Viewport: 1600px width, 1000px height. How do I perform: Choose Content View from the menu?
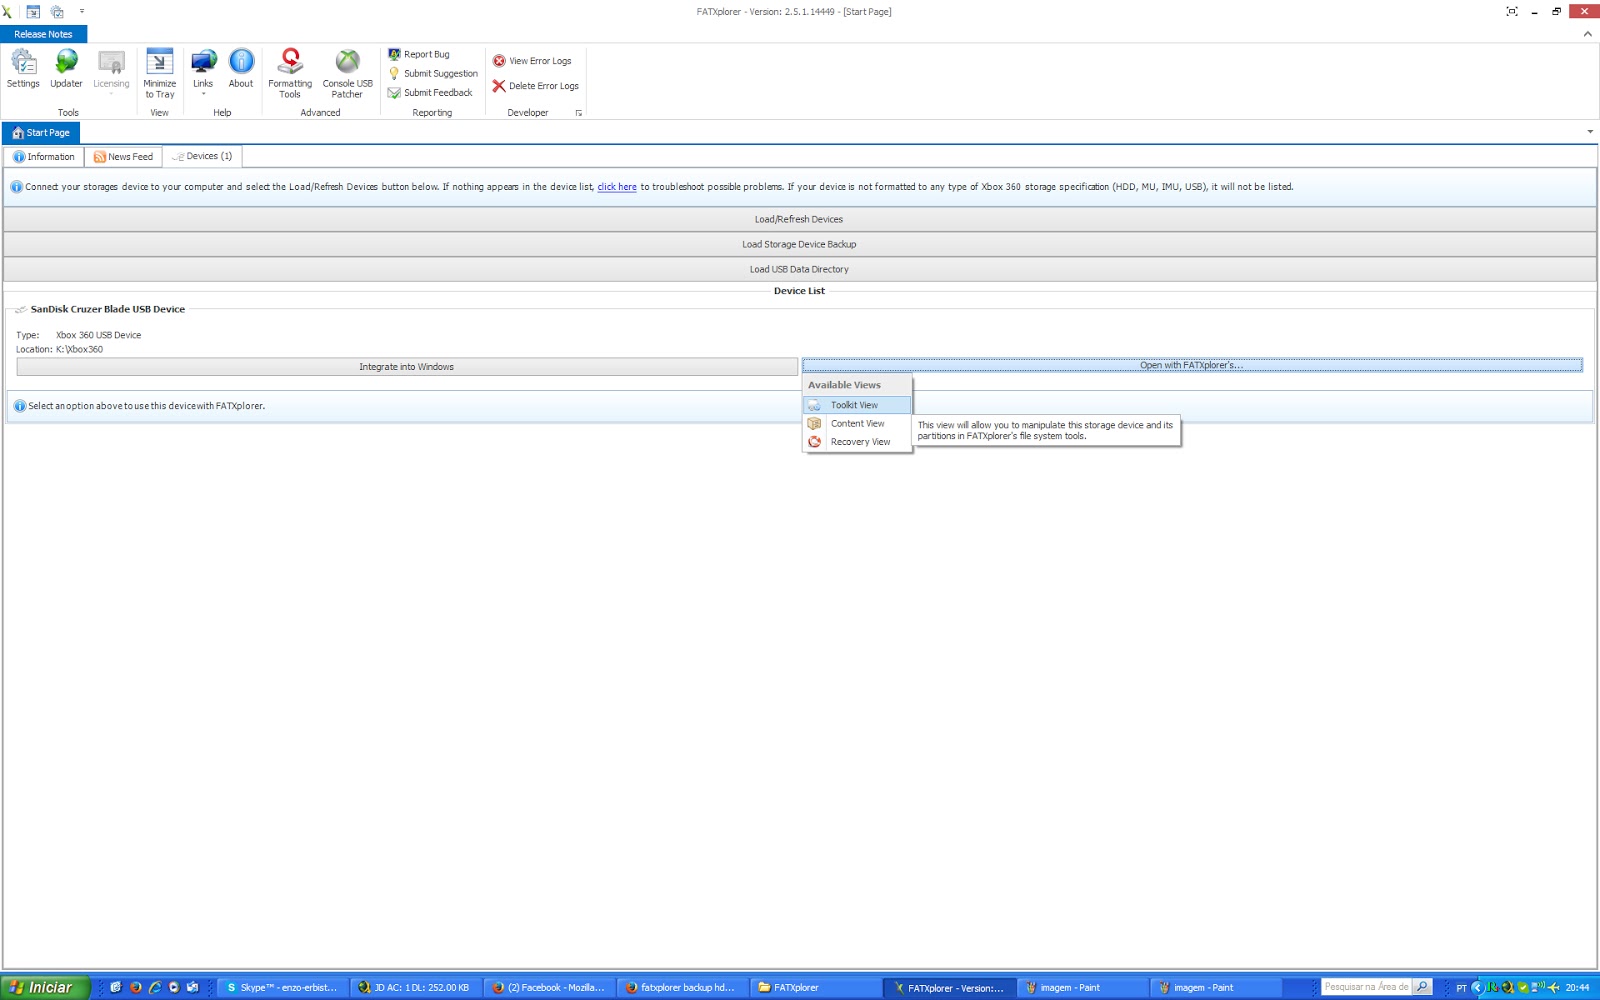pos(857,423)
